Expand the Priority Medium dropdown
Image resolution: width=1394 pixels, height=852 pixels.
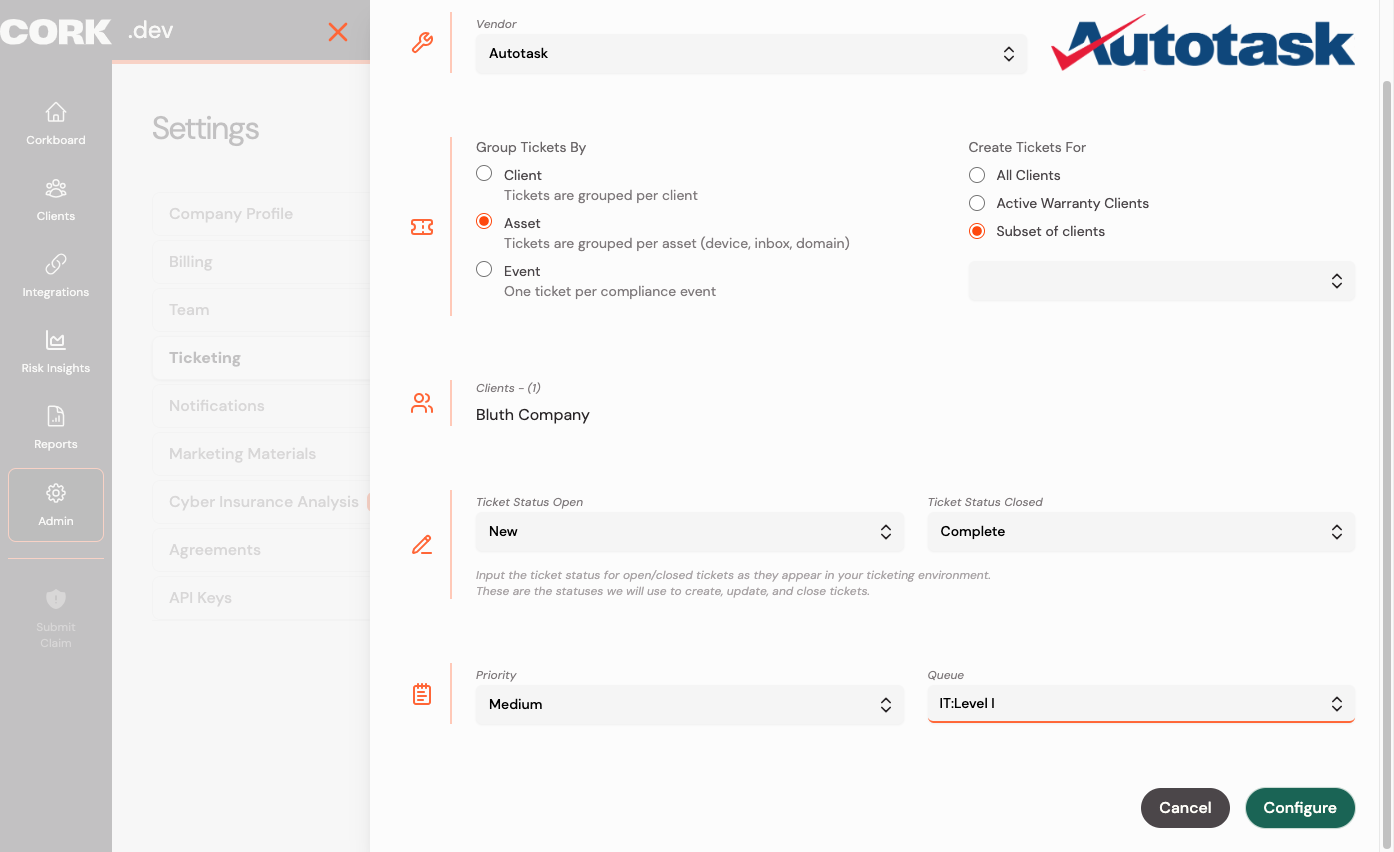click(x=690, y=705)
